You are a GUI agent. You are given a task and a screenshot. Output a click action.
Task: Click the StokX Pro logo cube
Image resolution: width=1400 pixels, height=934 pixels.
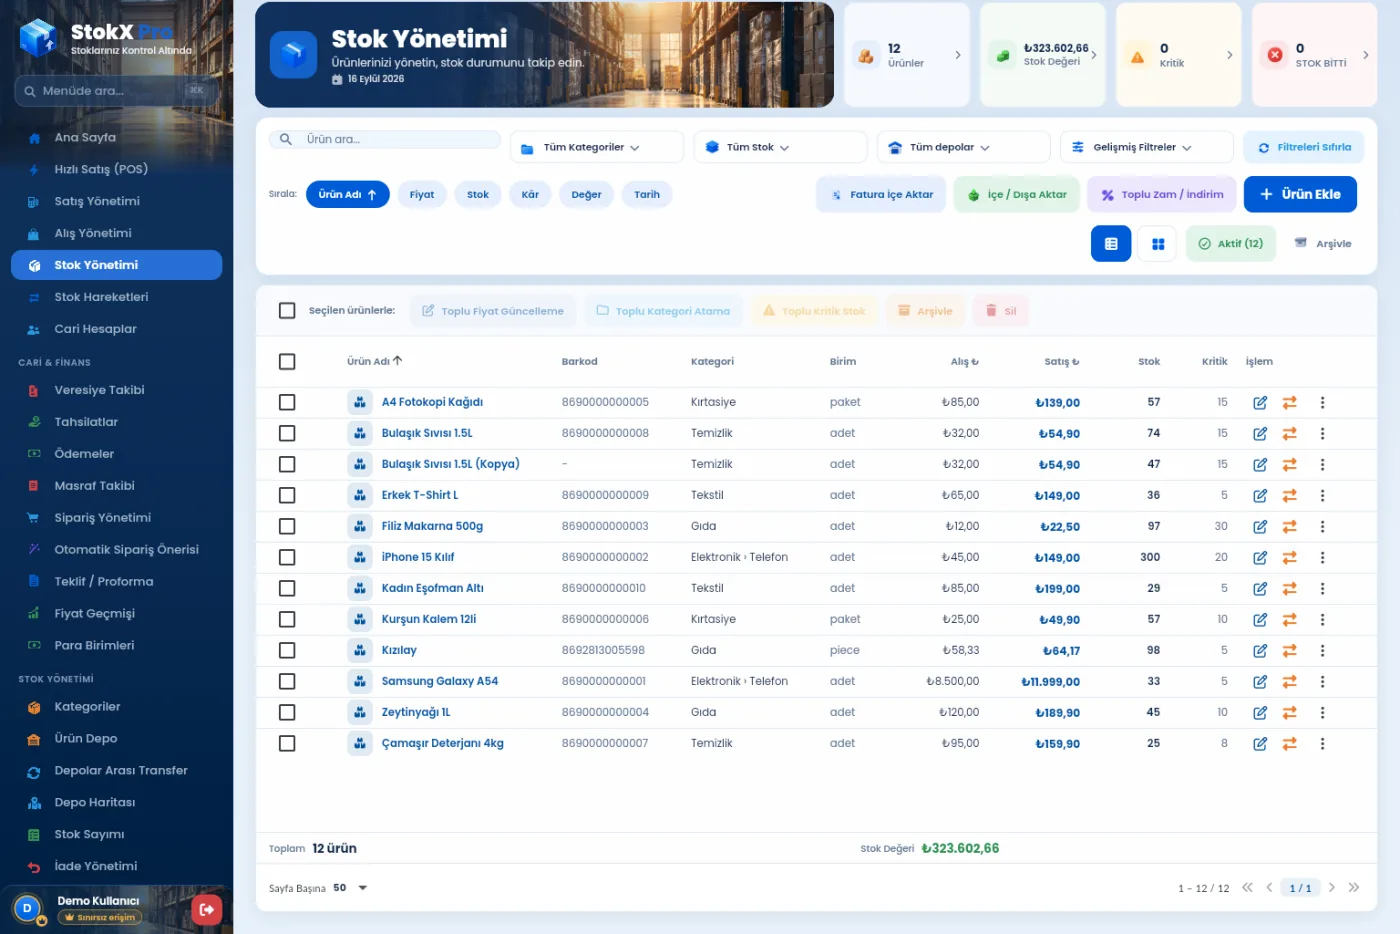[x=40, y=38]
